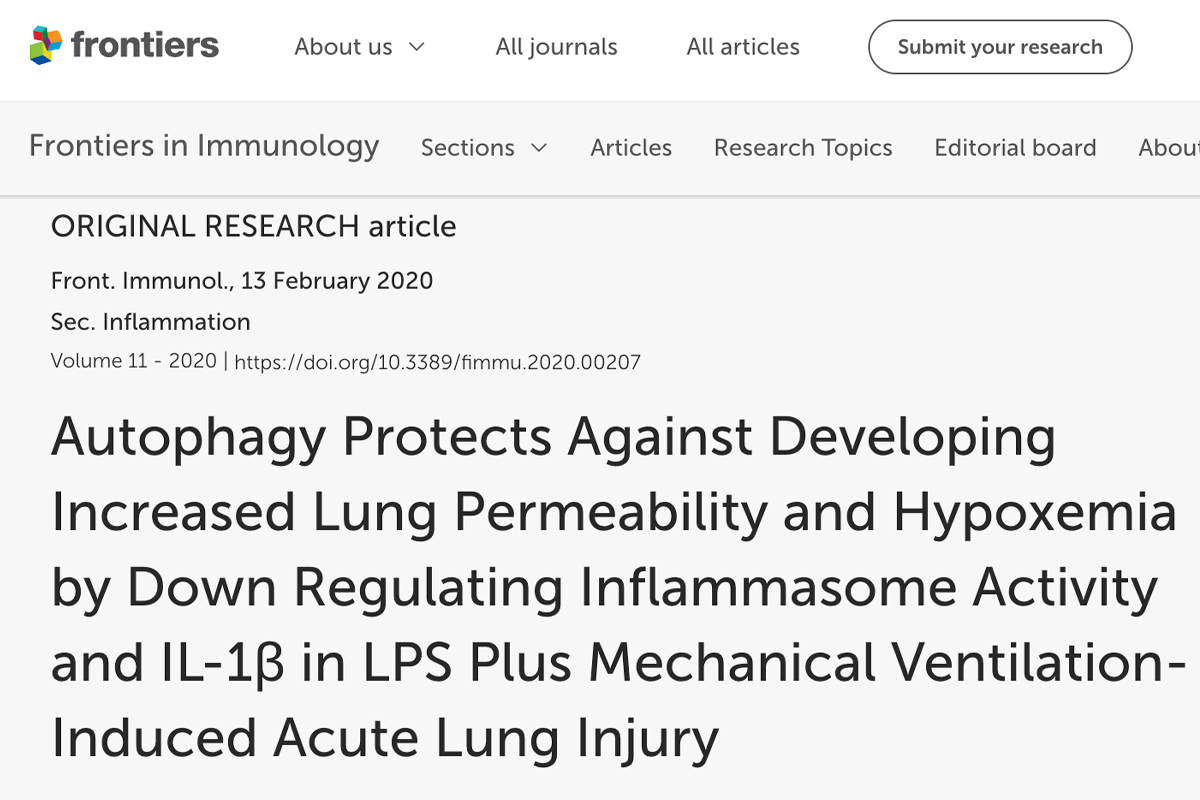Viewport: 1200px width, 800px height.
Task: Click the ORIGINAL RESEARCH article label
Action: (253, 227)
